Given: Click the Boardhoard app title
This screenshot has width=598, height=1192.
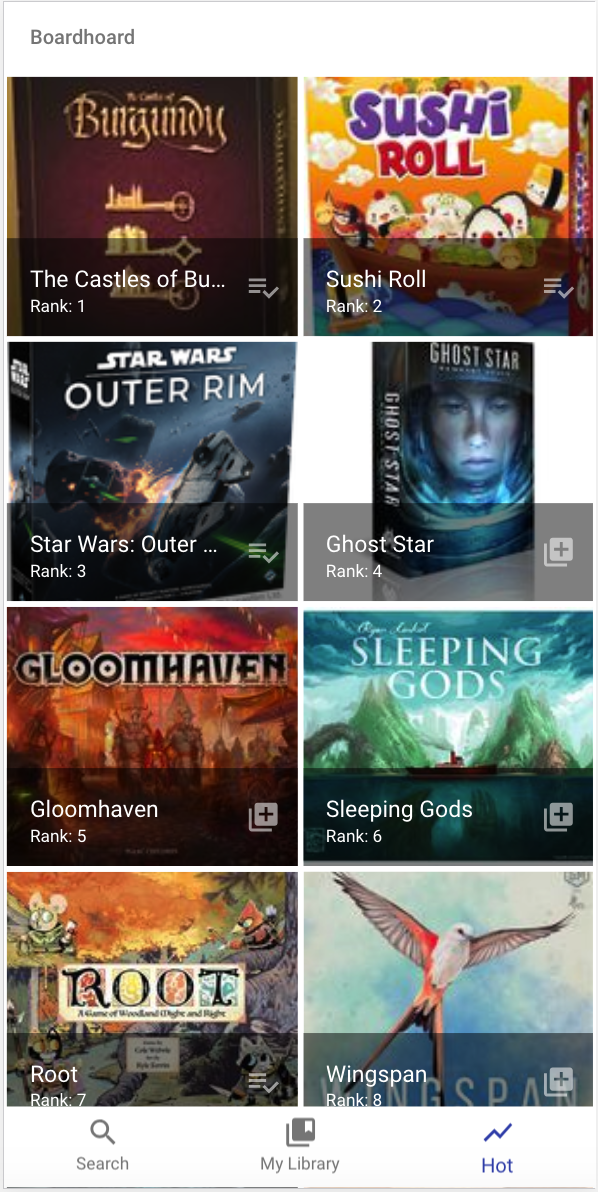Looking at the screenshot, I should coord(83,37).
